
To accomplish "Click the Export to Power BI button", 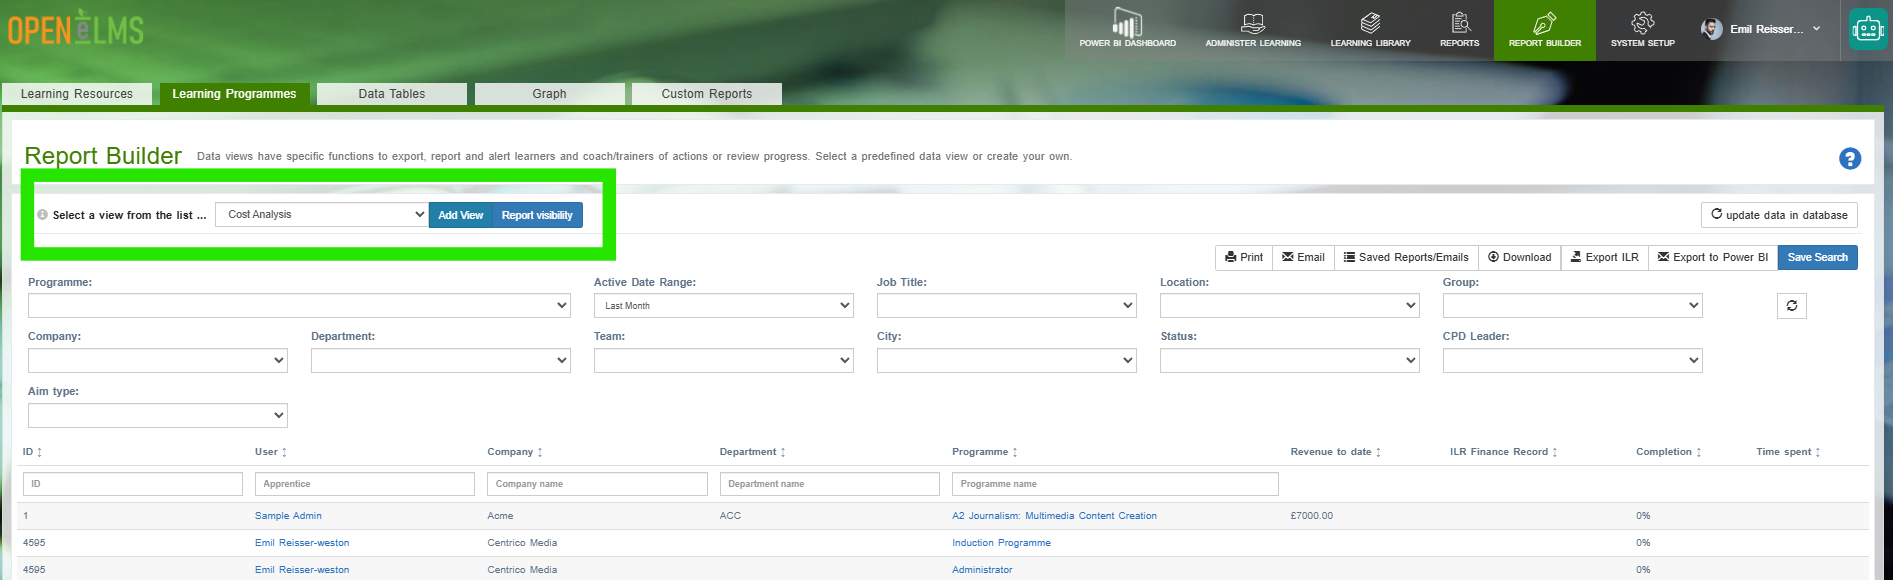I will pos(1713,258).
